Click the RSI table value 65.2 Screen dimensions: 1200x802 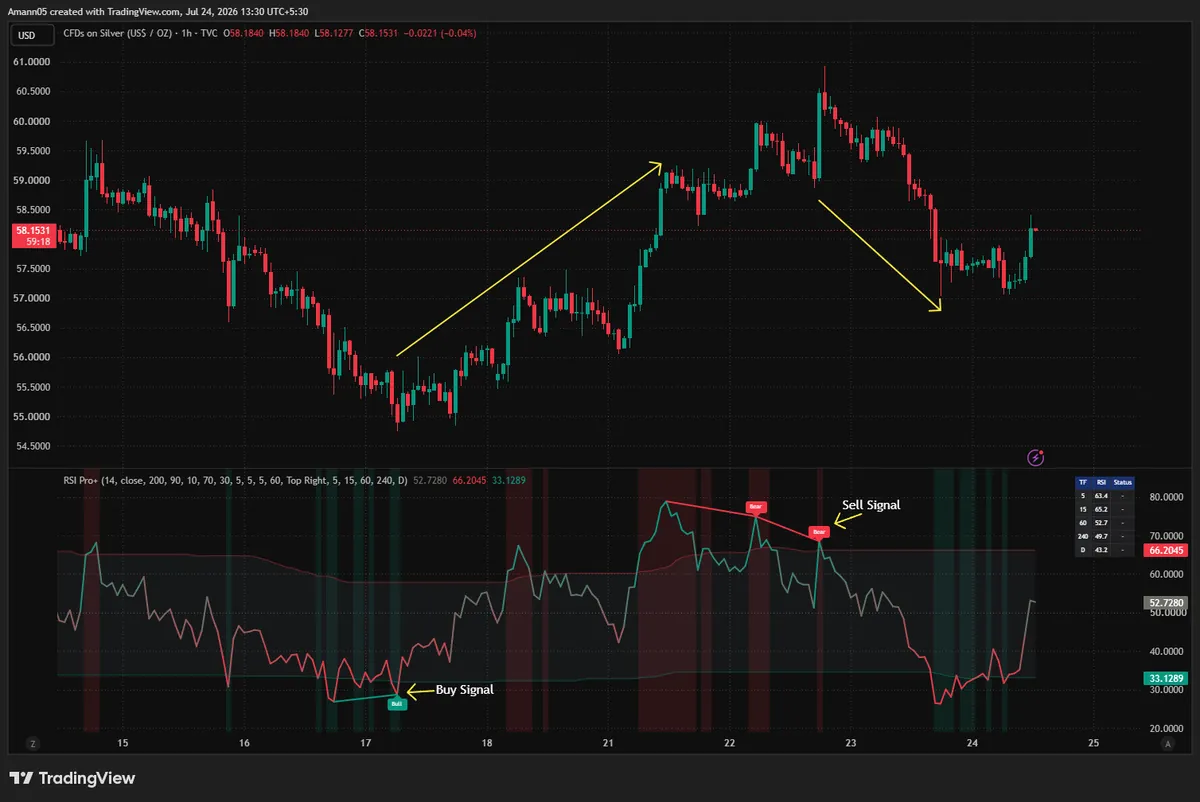pyautogui.click(x=1101, y=510)
